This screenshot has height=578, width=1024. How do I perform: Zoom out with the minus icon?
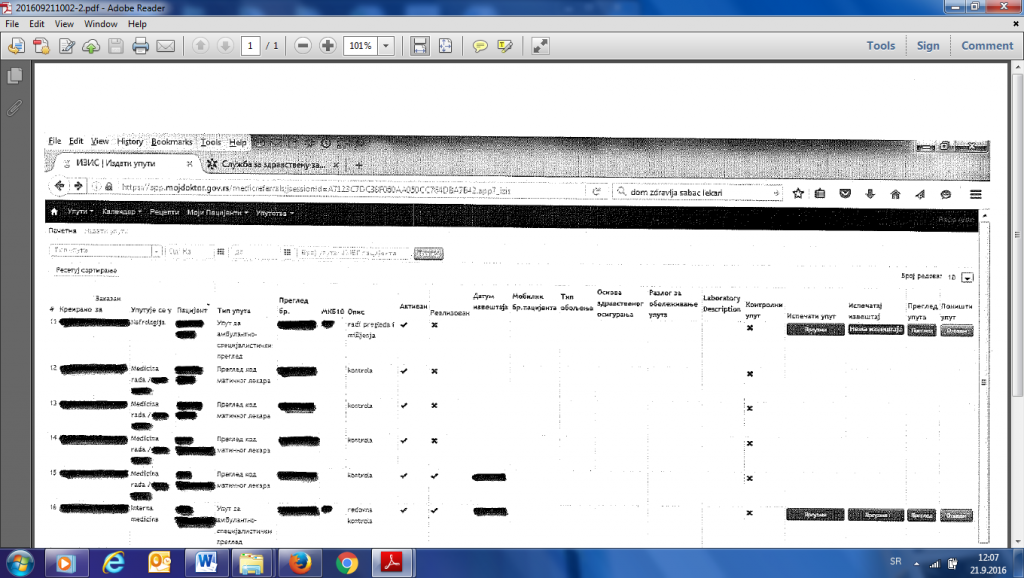click(x=302, y=46)
